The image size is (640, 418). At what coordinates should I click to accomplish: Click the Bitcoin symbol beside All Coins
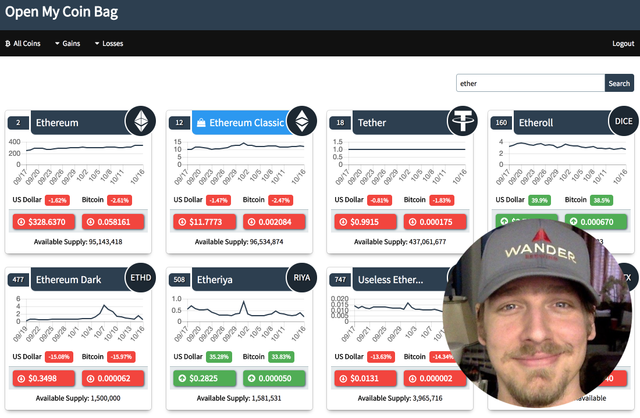click(8, 43)
